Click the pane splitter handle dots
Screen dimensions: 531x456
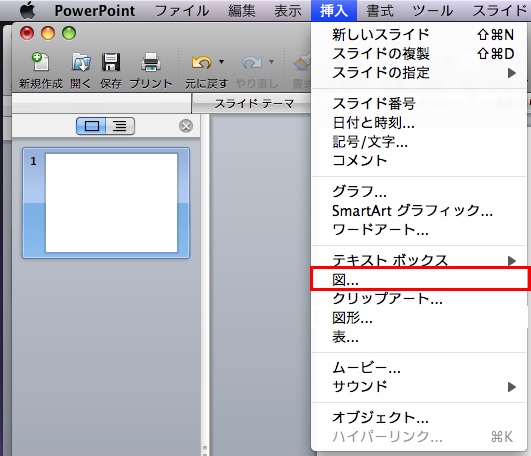tap(205, 451)
